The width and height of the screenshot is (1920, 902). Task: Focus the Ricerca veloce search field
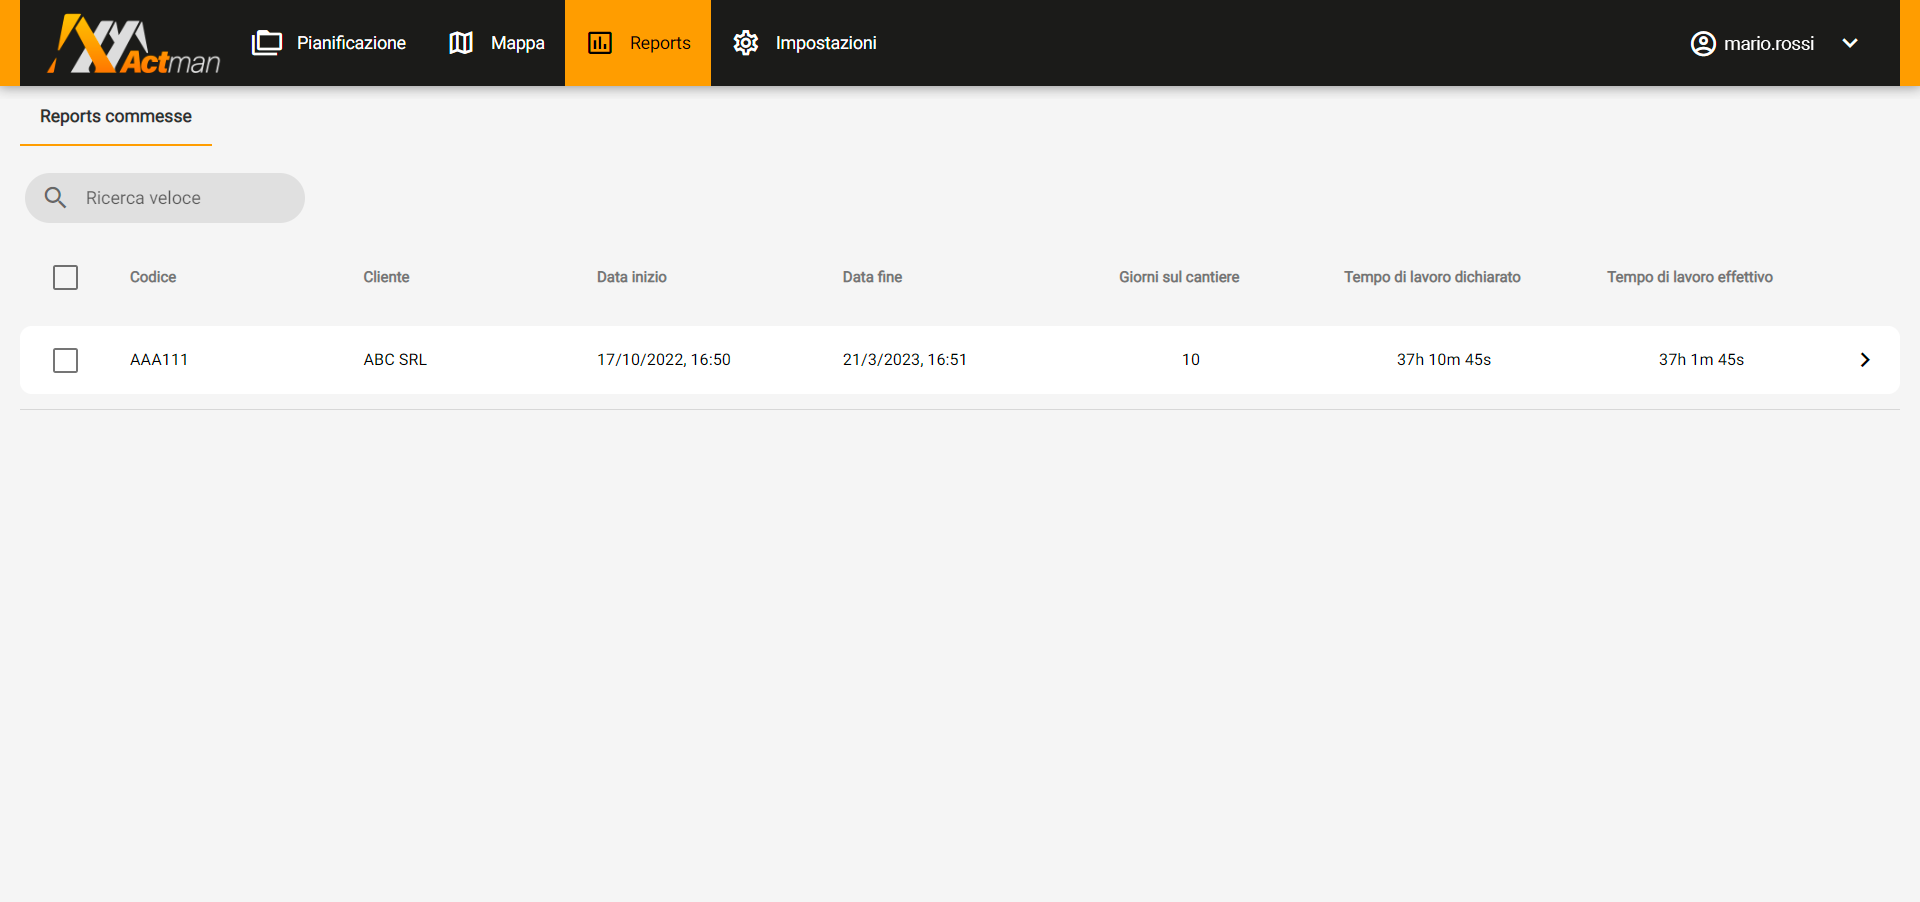[165, 198]
